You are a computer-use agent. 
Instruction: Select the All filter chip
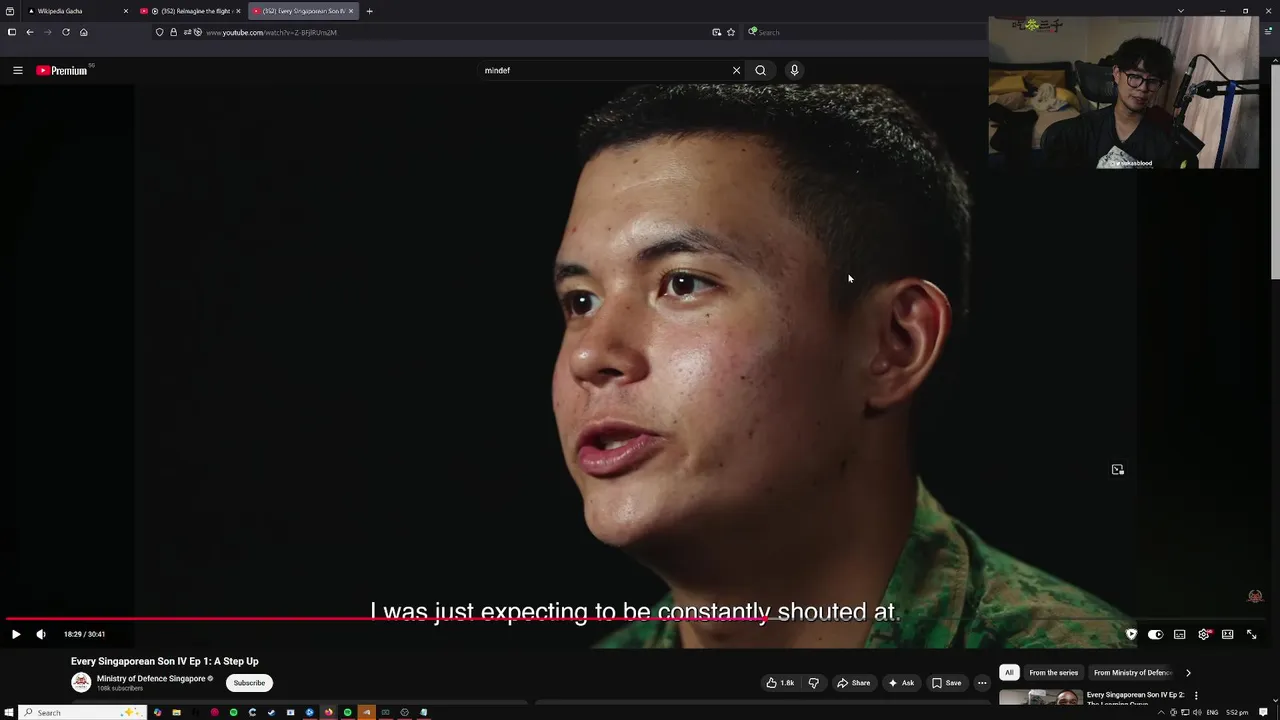(x=1009, y=673)
